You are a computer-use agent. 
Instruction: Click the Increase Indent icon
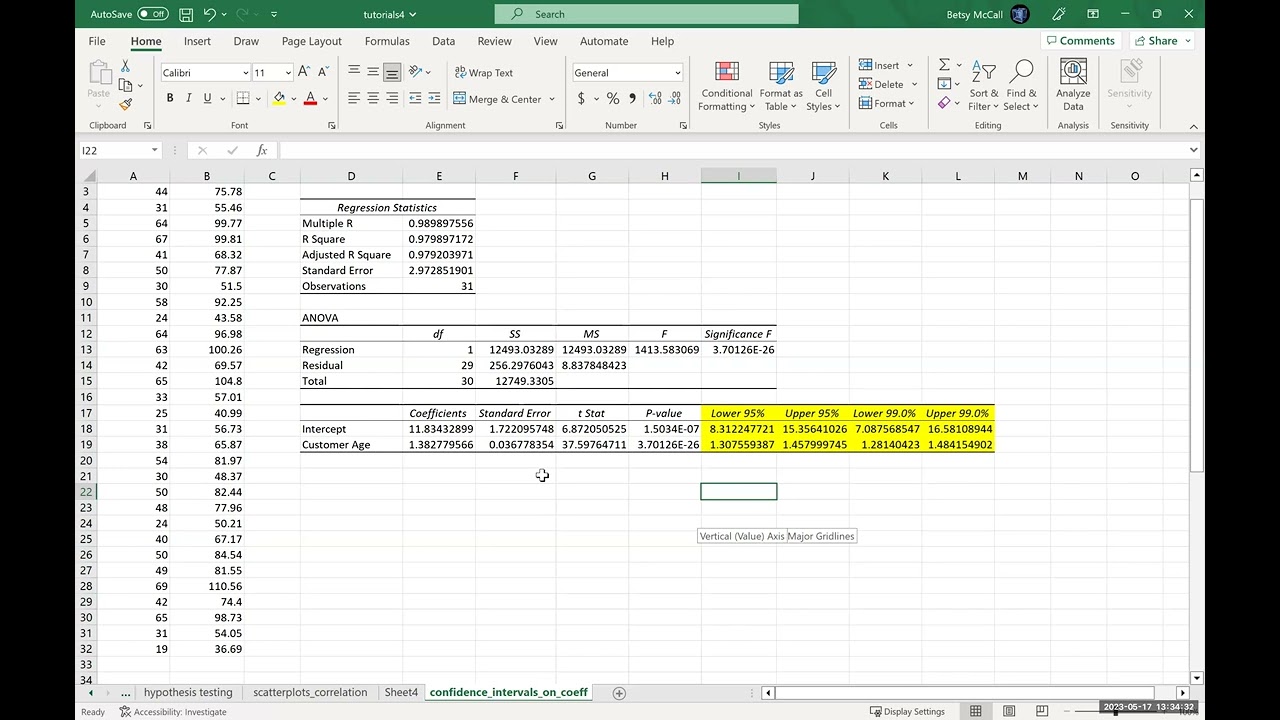click(434, 98)
